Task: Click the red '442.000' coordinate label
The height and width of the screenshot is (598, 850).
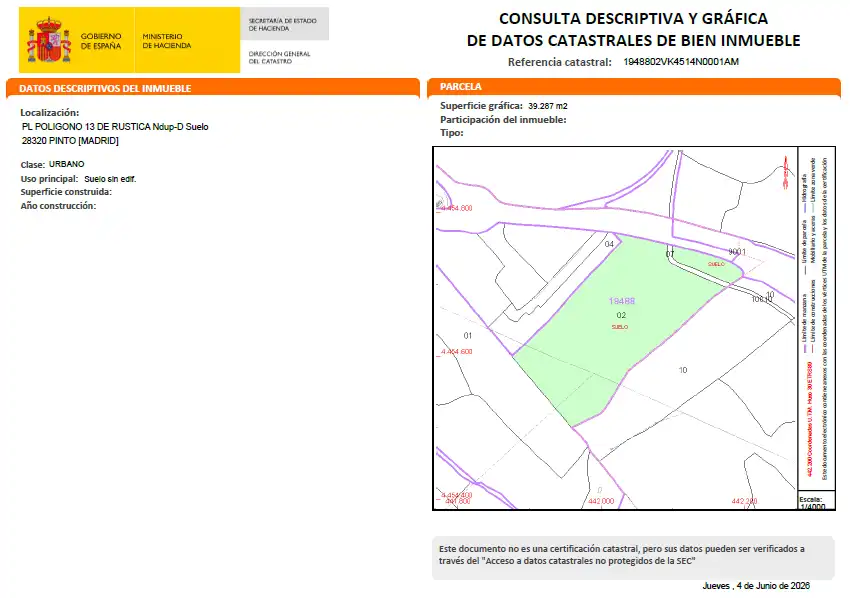Action: point(601,501)
